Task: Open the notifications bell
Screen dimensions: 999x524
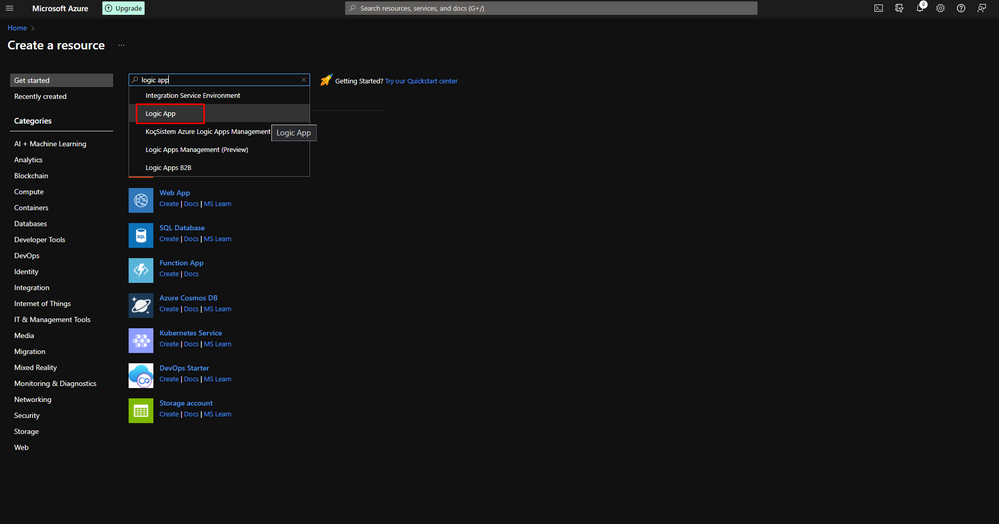Action: click(x=920, y=8)
